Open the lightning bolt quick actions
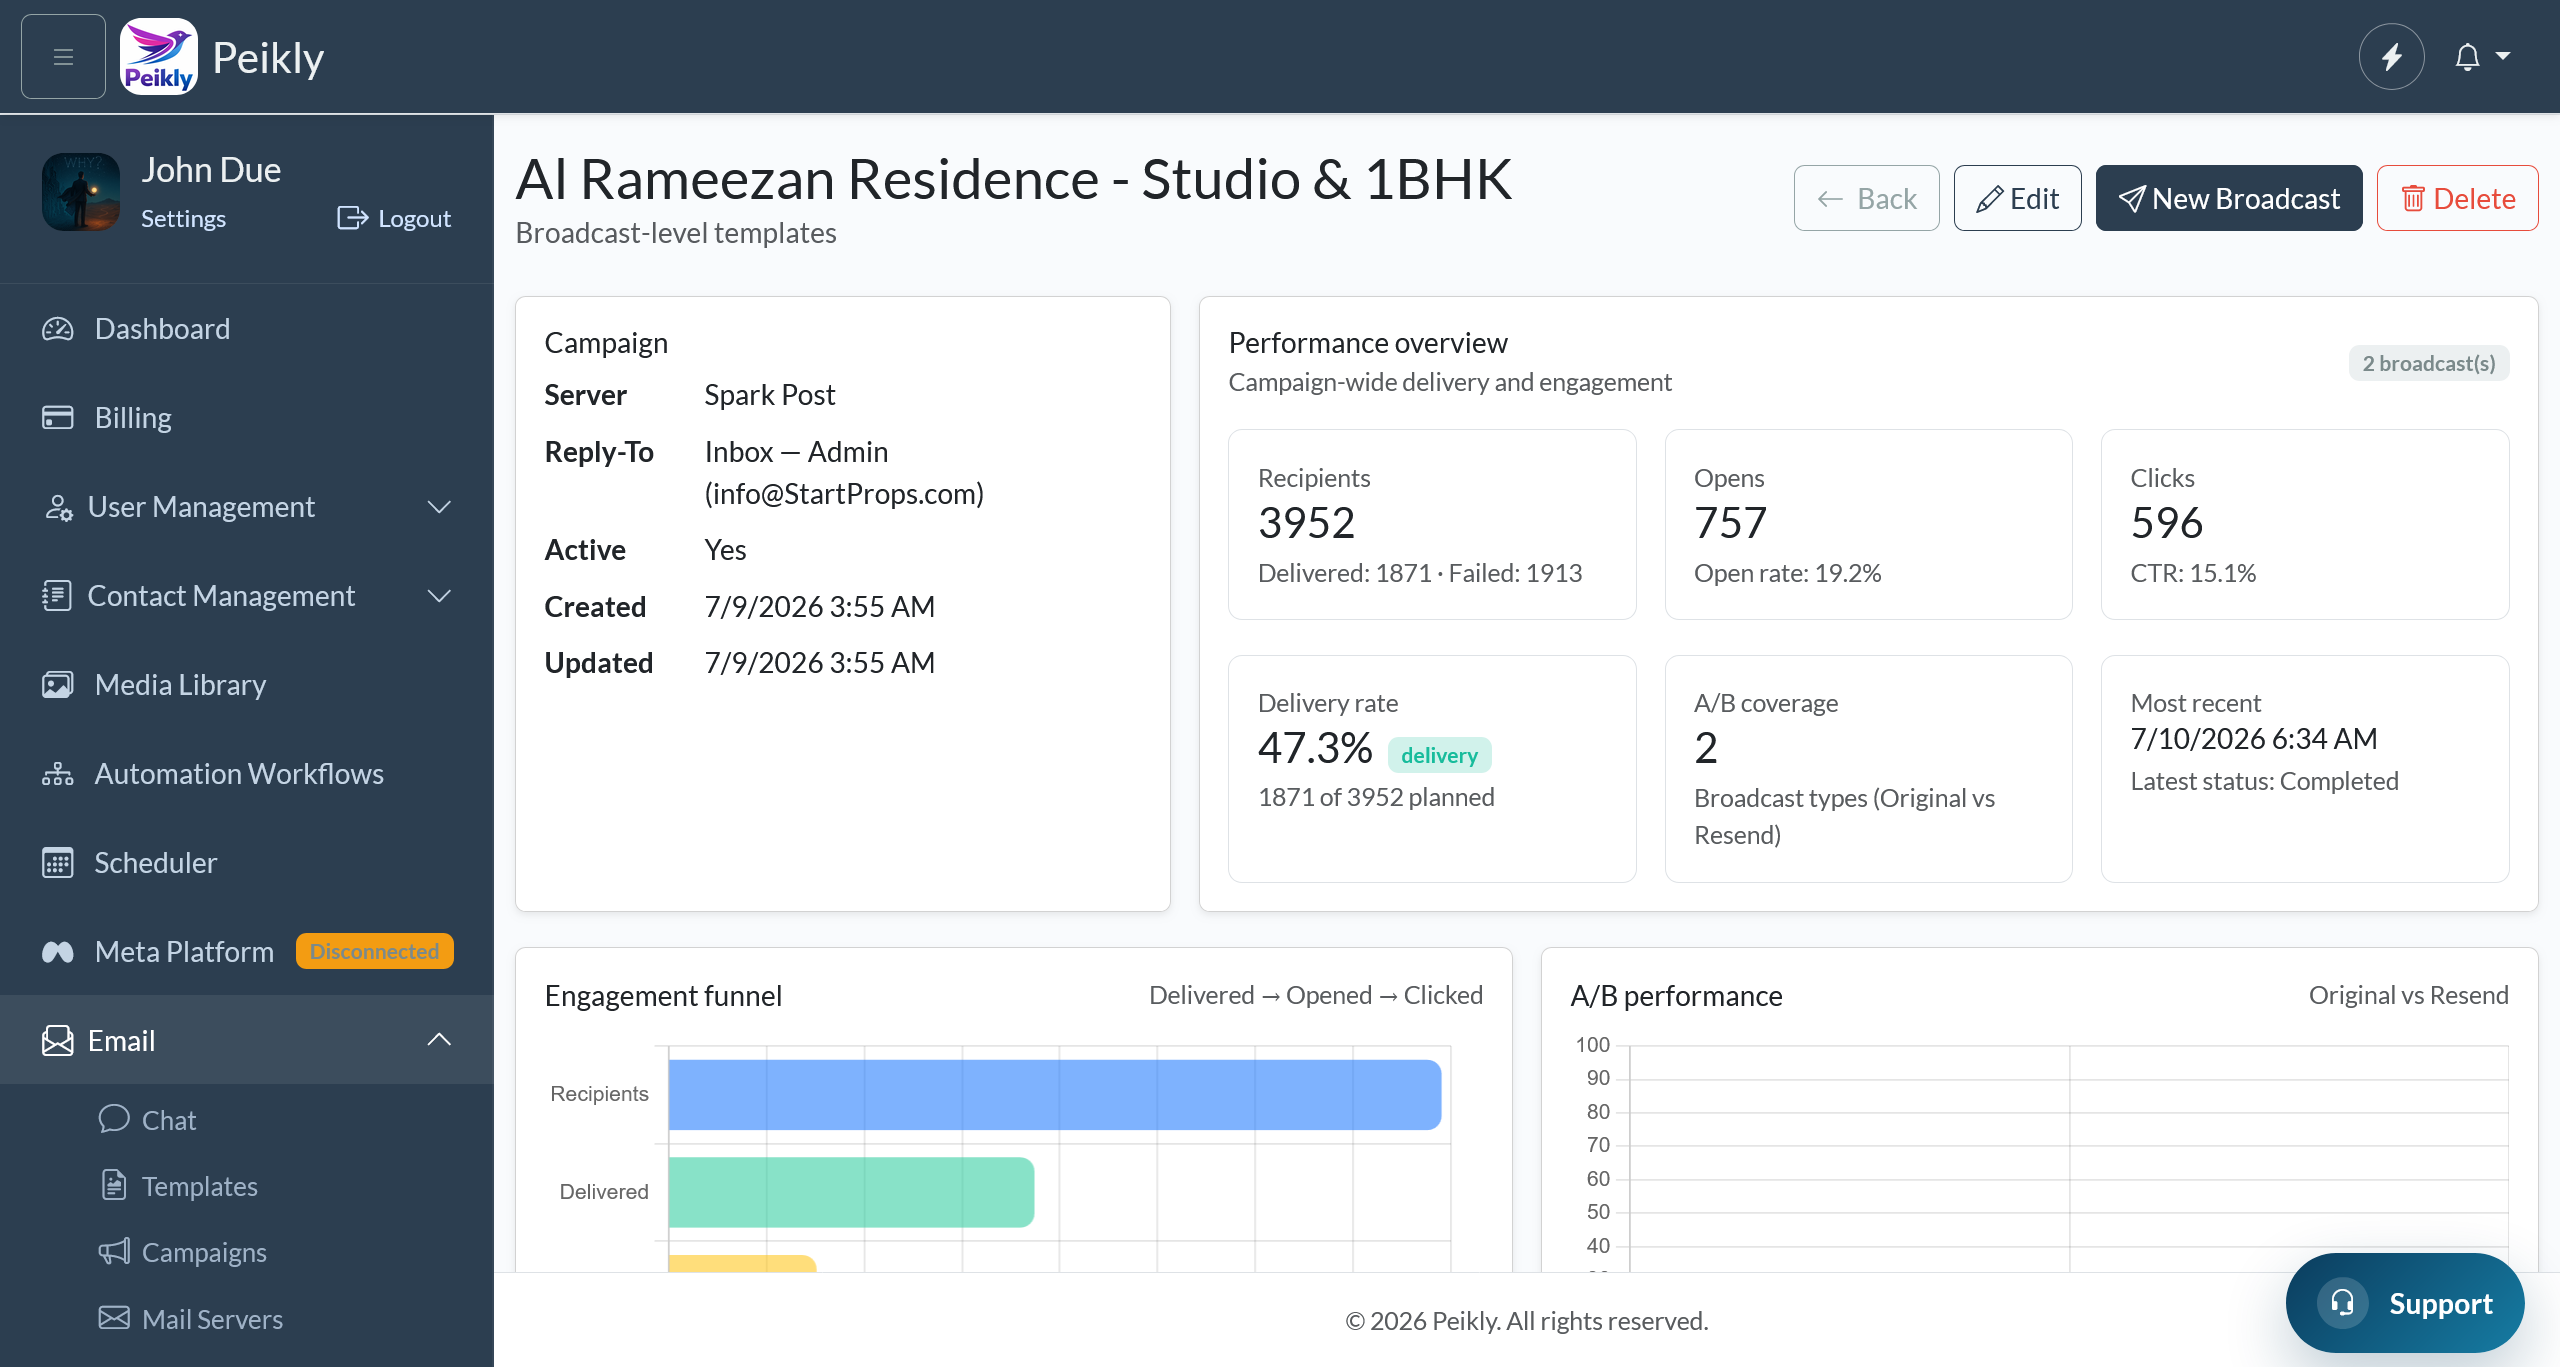 coord(2391,57)
